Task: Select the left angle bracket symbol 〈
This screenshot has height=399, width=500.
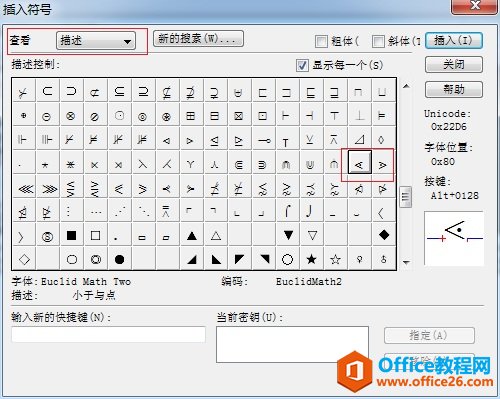Action: 381,212
